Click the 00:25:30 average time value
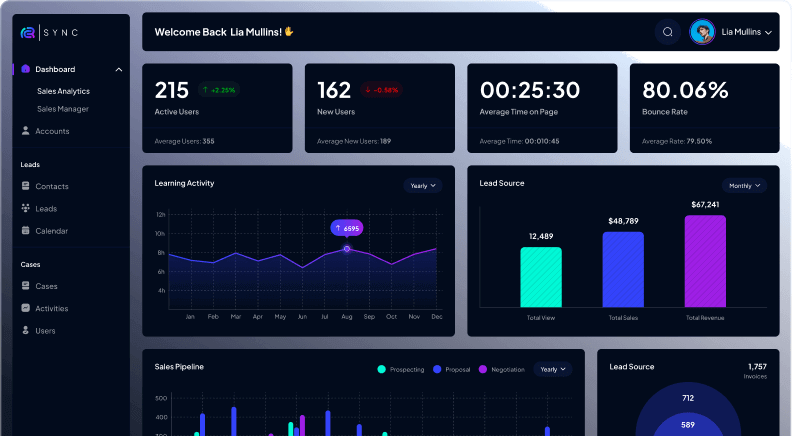This screenshot has width=792, height=436. tap(530, 90)
